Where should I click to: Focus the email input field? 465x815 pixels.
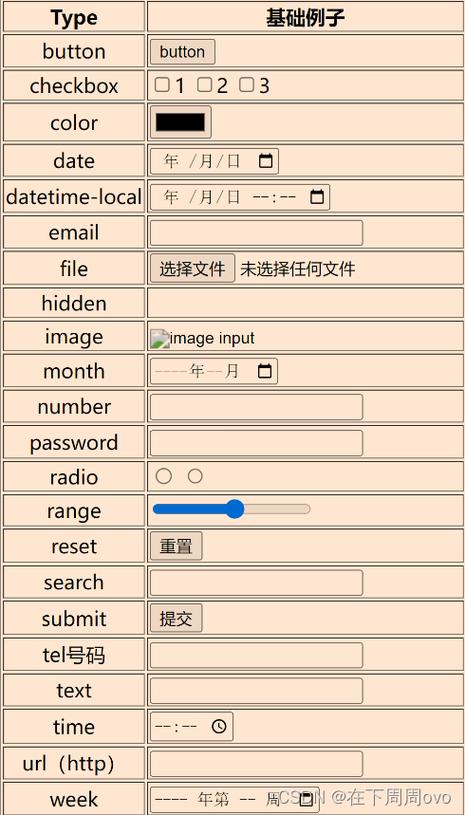click(256, 233)
